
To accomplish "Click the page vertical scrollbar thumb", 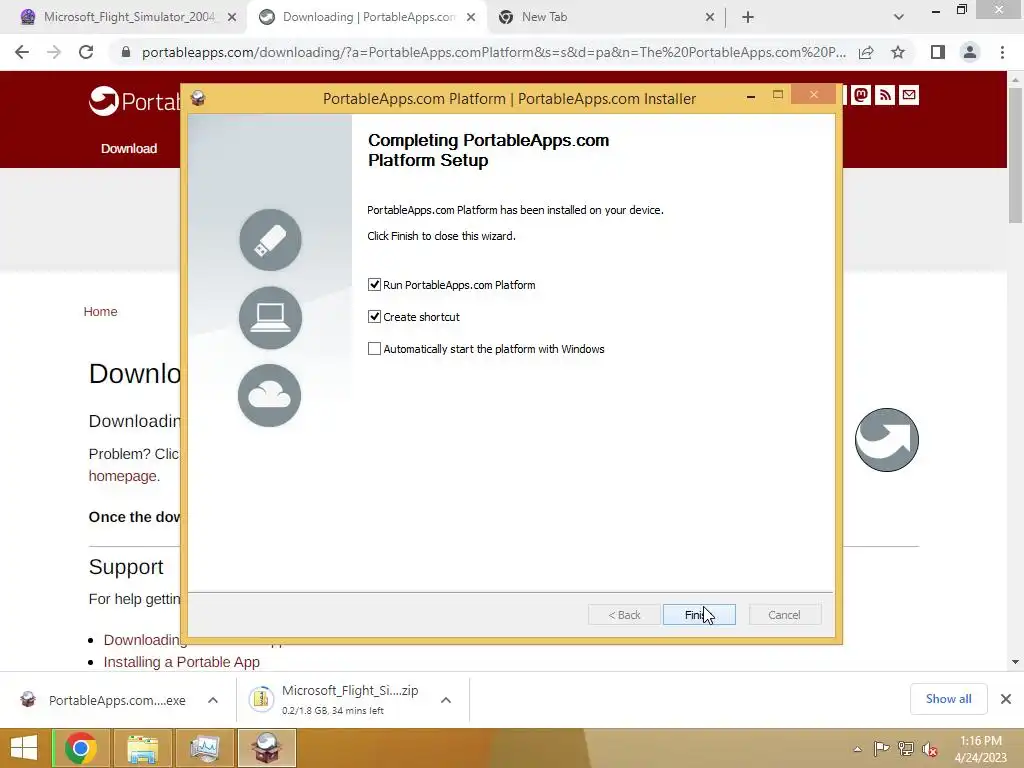I will click(x=1015, y=155).
